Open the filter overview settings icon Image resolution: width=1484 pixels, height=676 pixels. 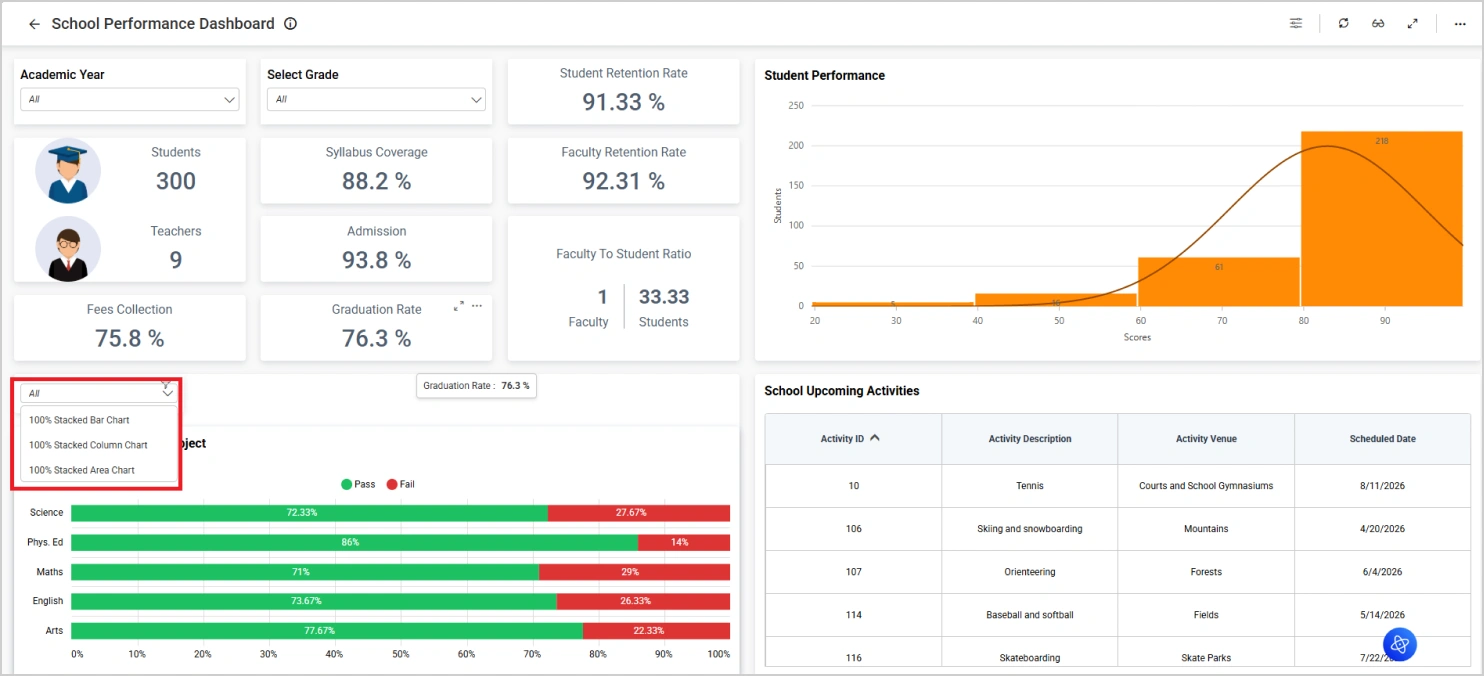1296,24
